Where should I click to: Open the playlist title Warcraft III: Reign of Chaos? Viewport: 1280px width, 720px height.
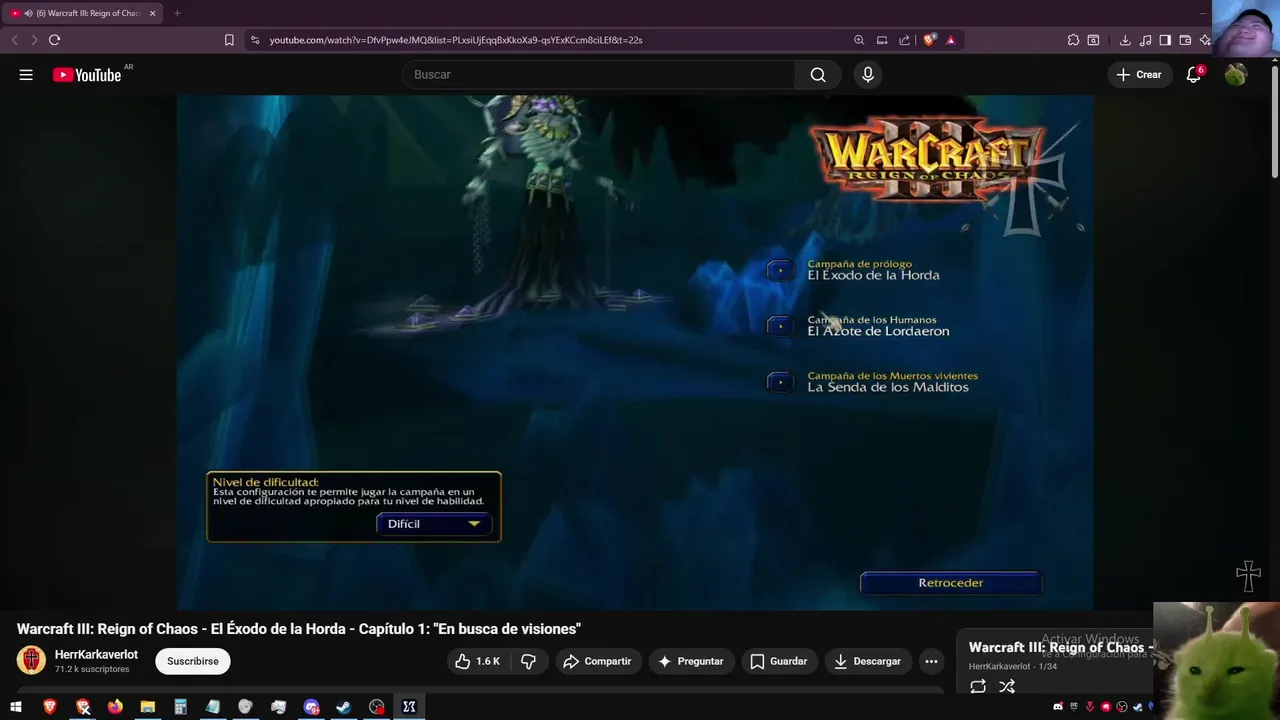coord(1060,647)
